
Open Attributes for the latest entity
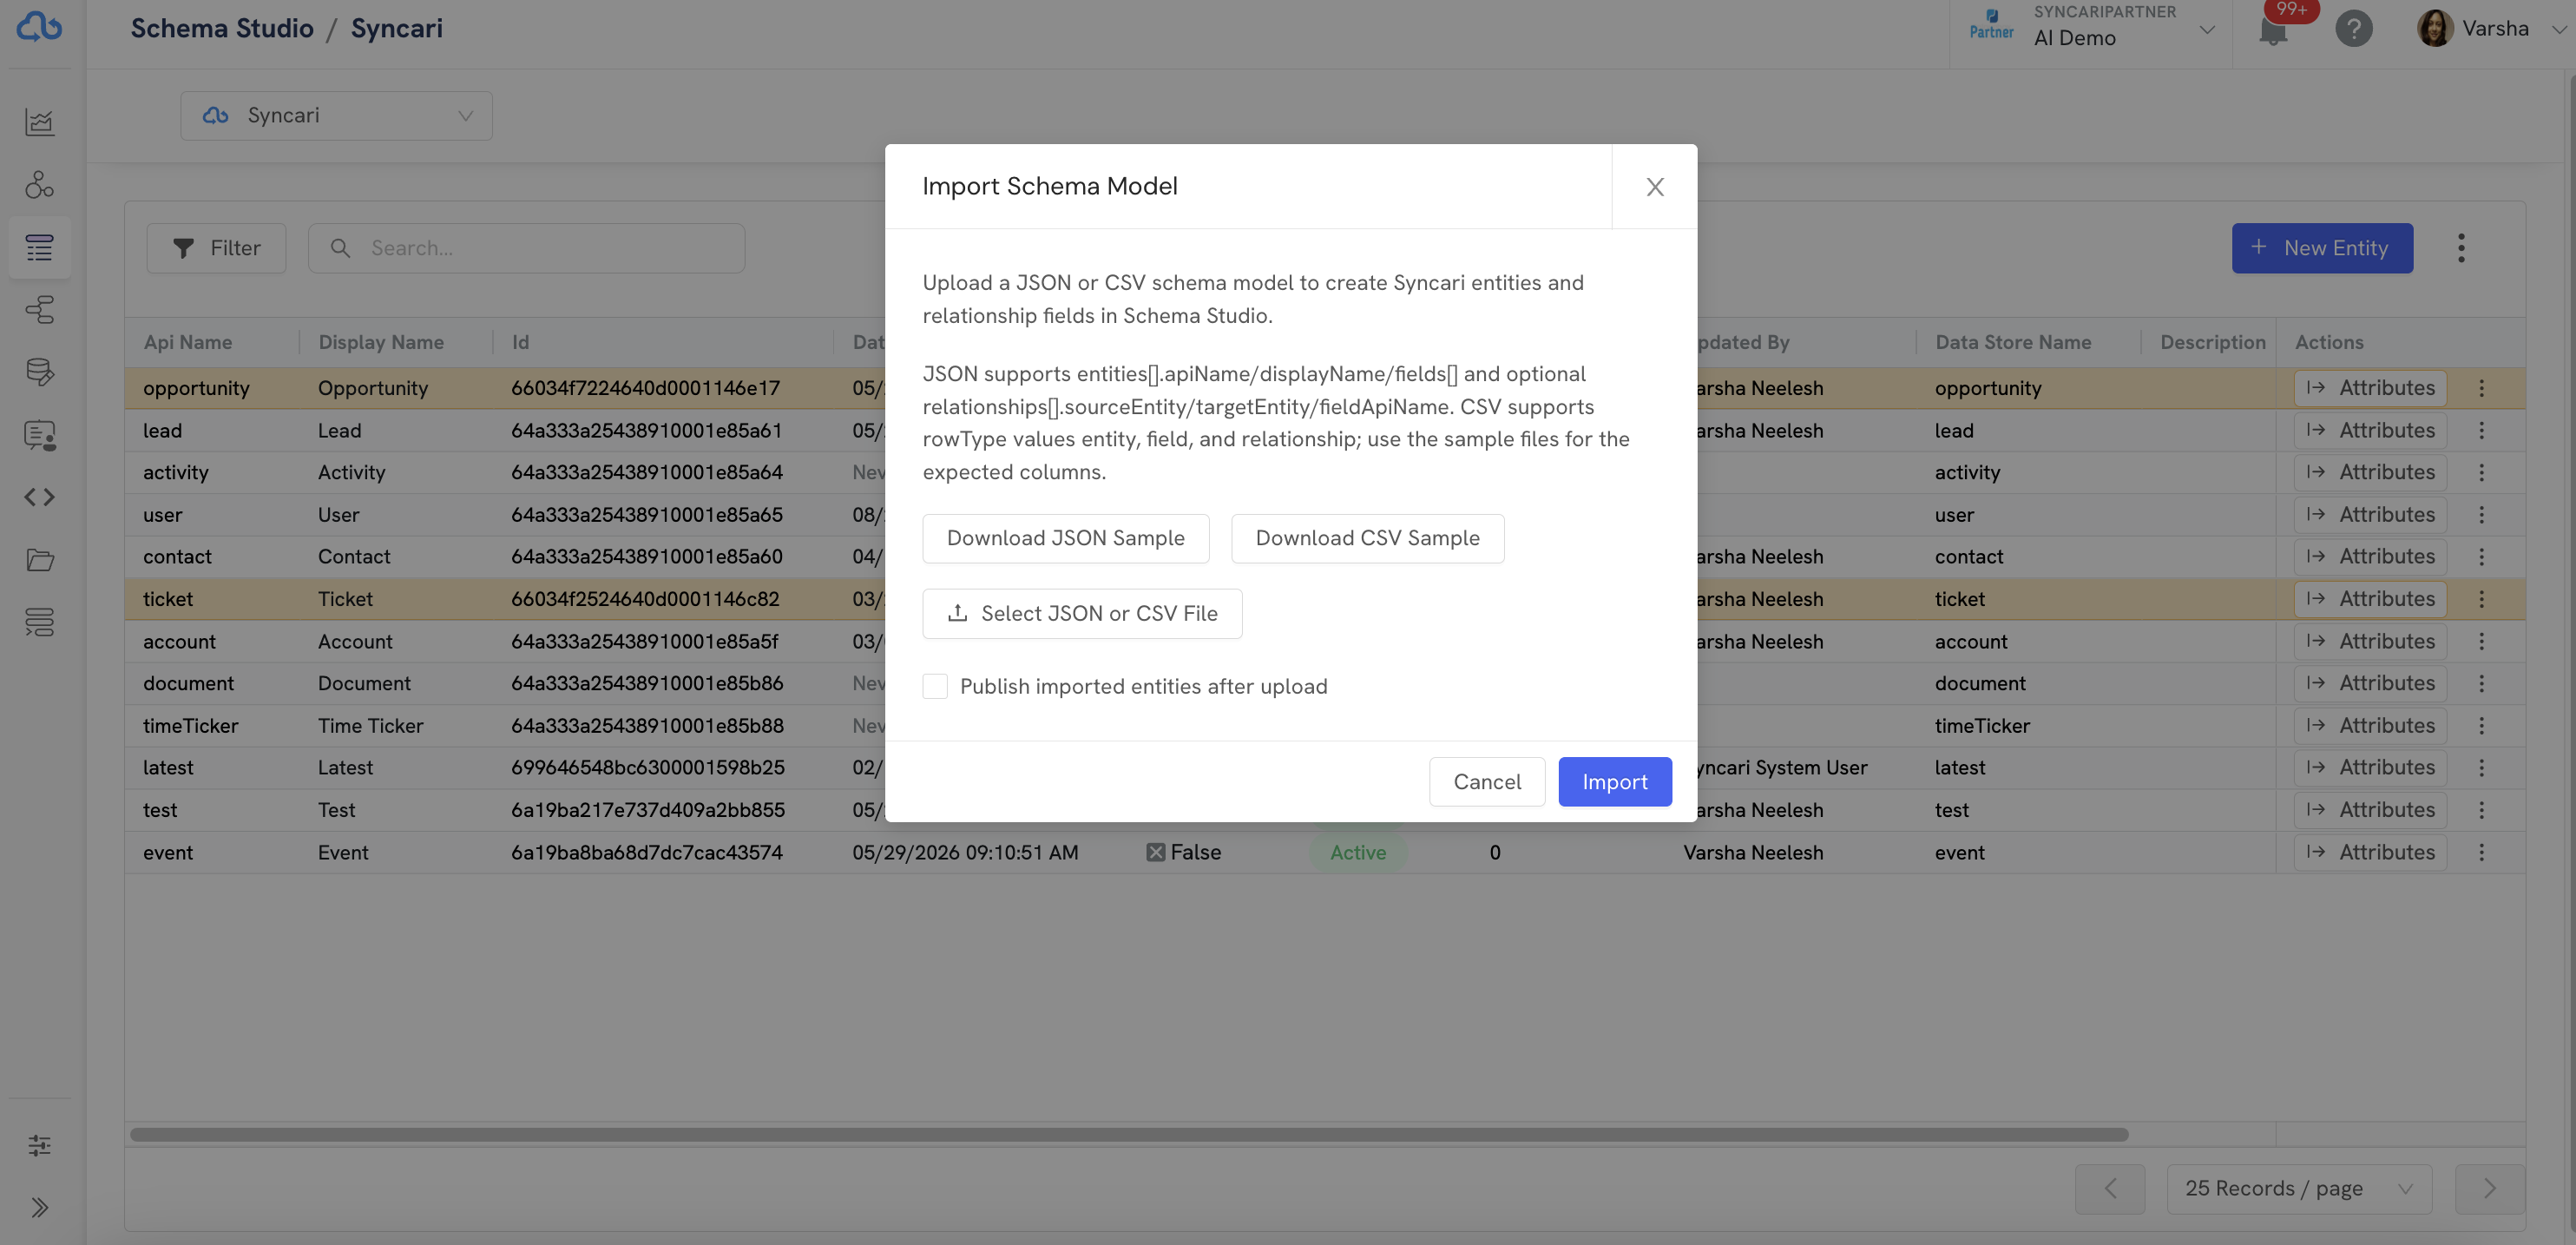click(x=2370, y=768)
